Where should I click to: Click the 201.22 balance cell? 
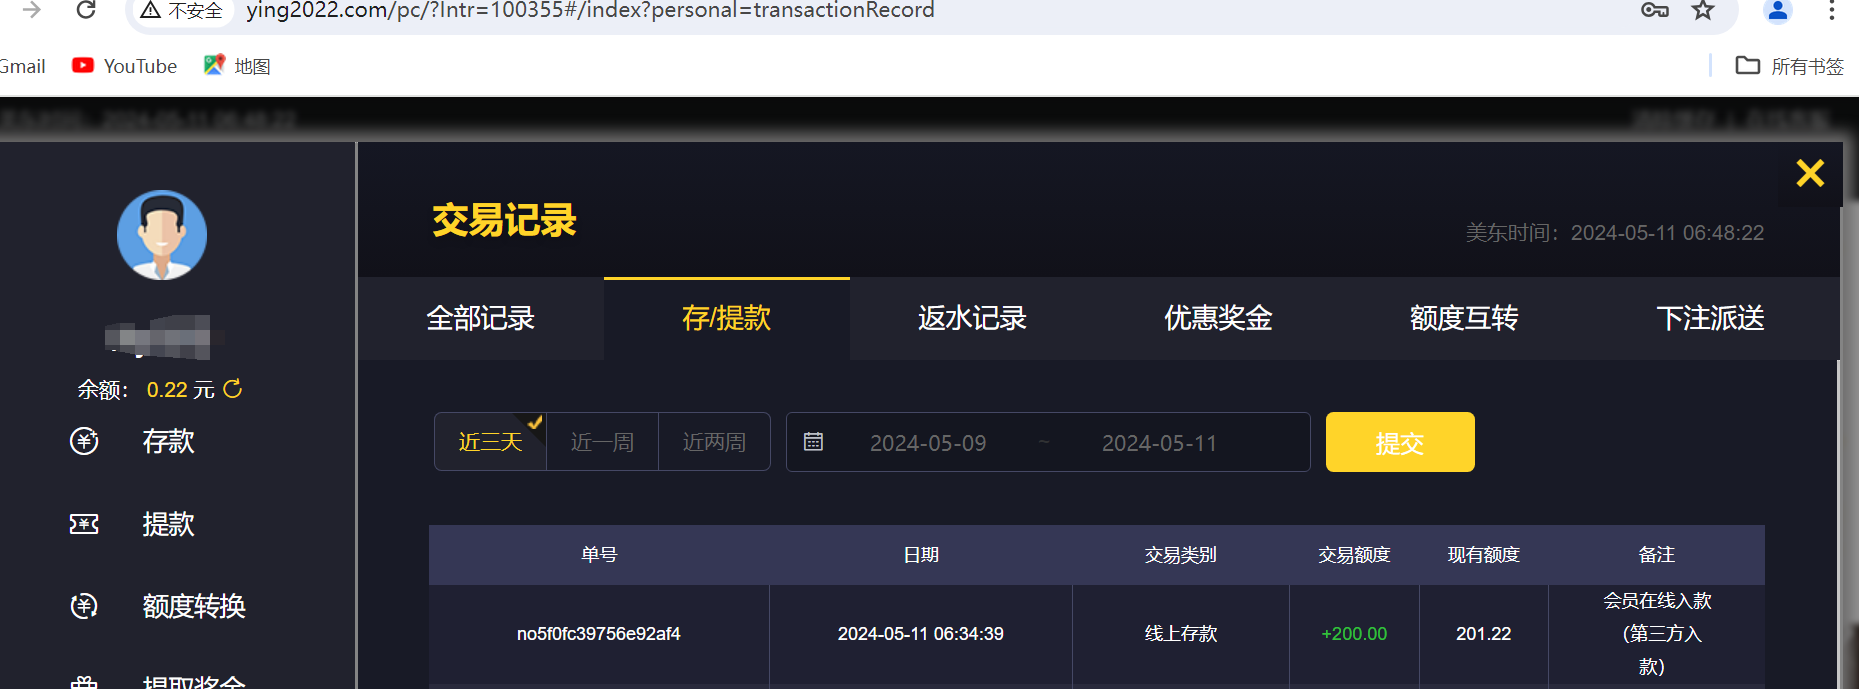coord(1484,634)
